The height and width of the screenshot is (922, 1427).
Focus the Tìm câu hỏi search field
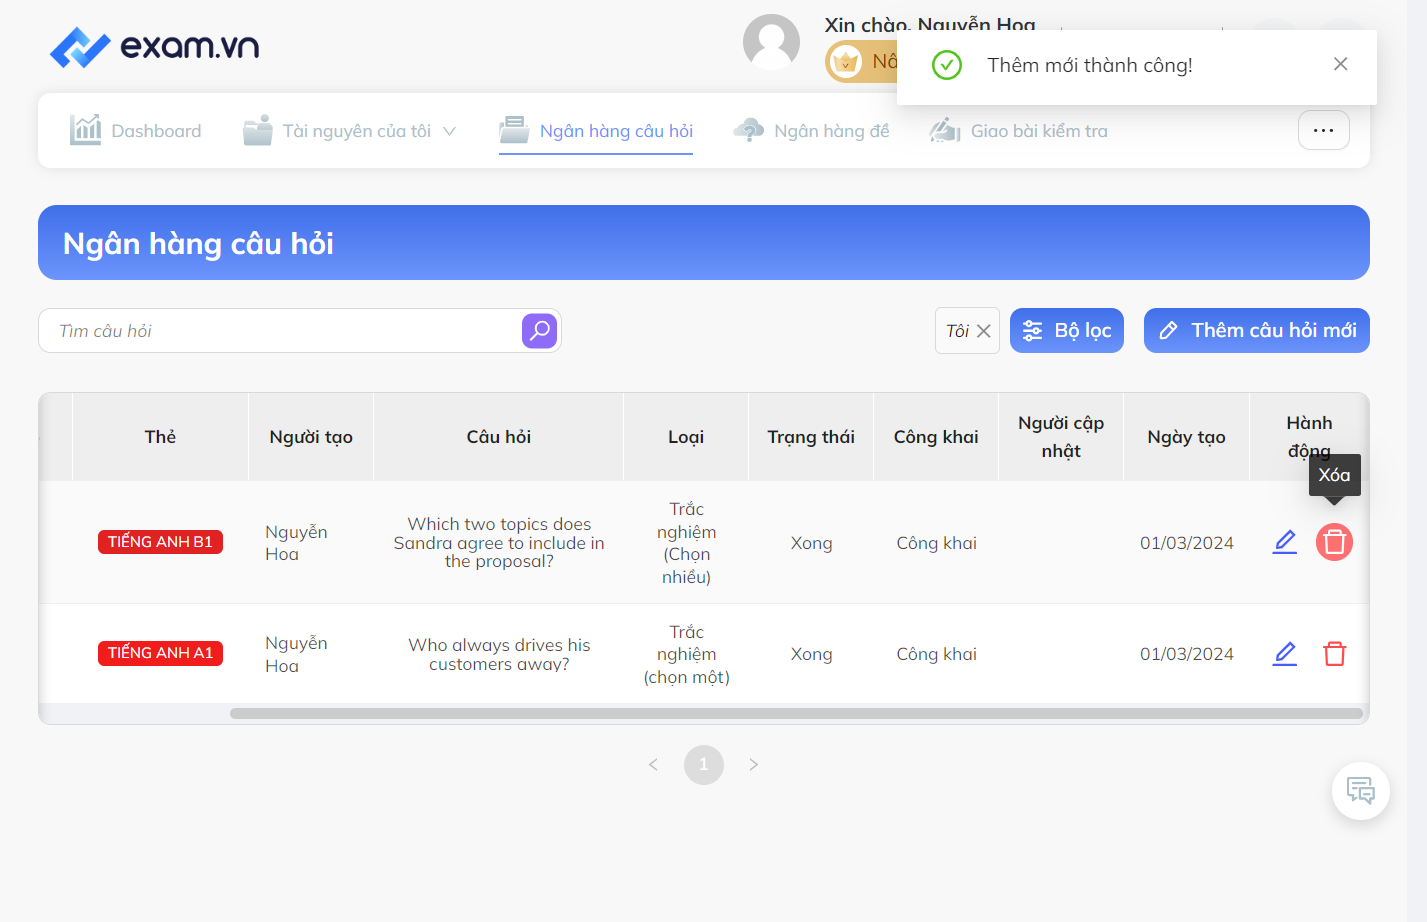coord(280,331)
